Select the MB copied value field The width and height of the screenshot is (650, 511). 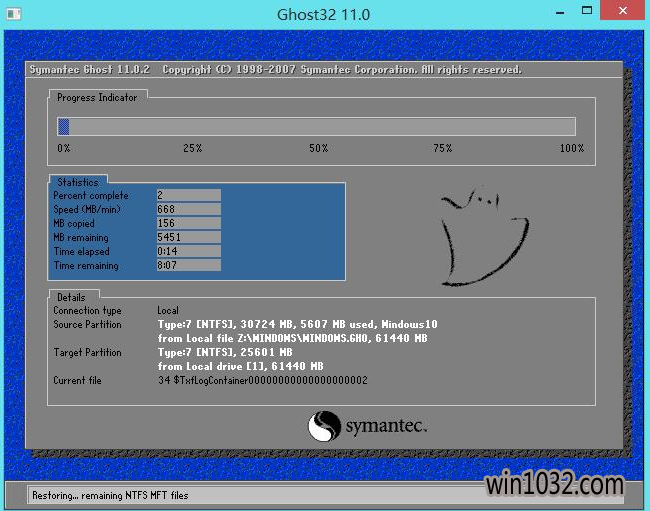(x=188, y=224)
